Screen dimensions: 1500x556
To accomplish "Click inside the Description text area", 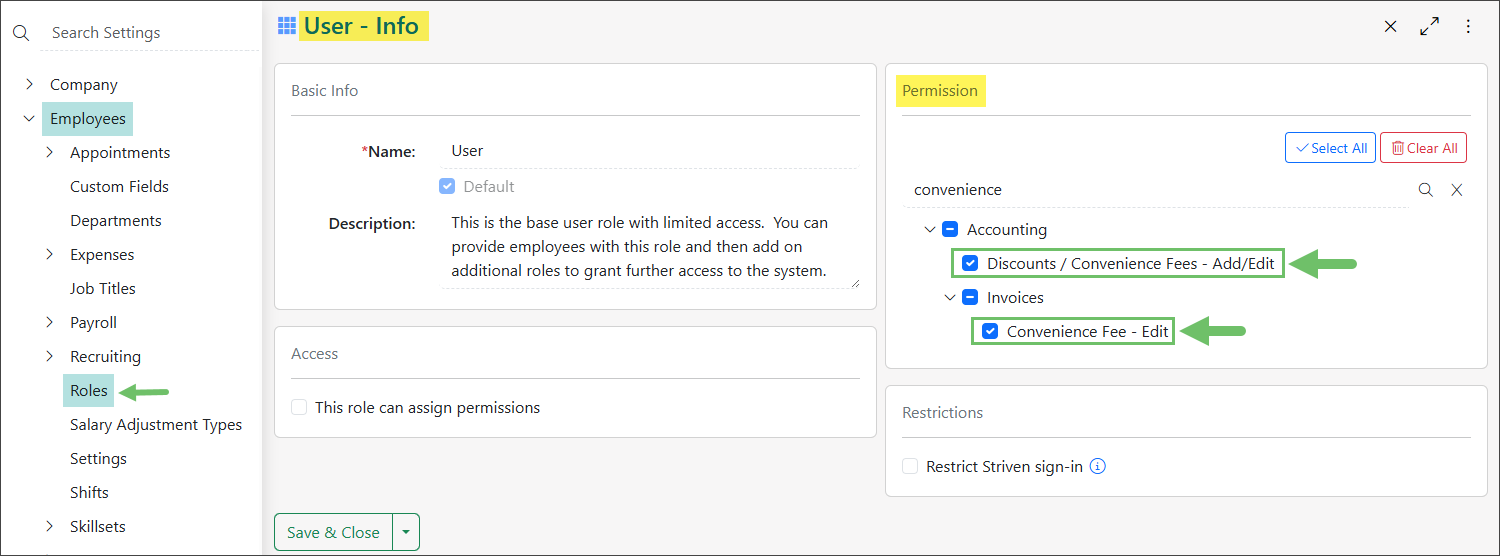I will pos(650,247).
